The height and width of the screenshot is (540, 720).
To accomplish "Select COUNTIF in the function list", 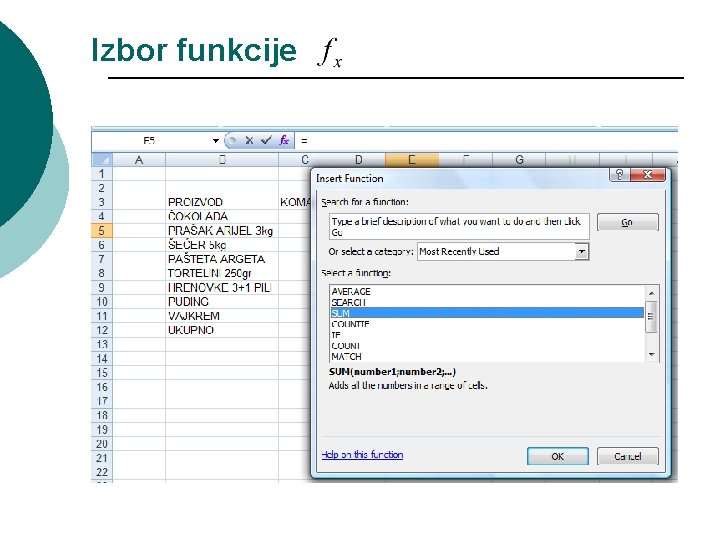I will 487,324.
